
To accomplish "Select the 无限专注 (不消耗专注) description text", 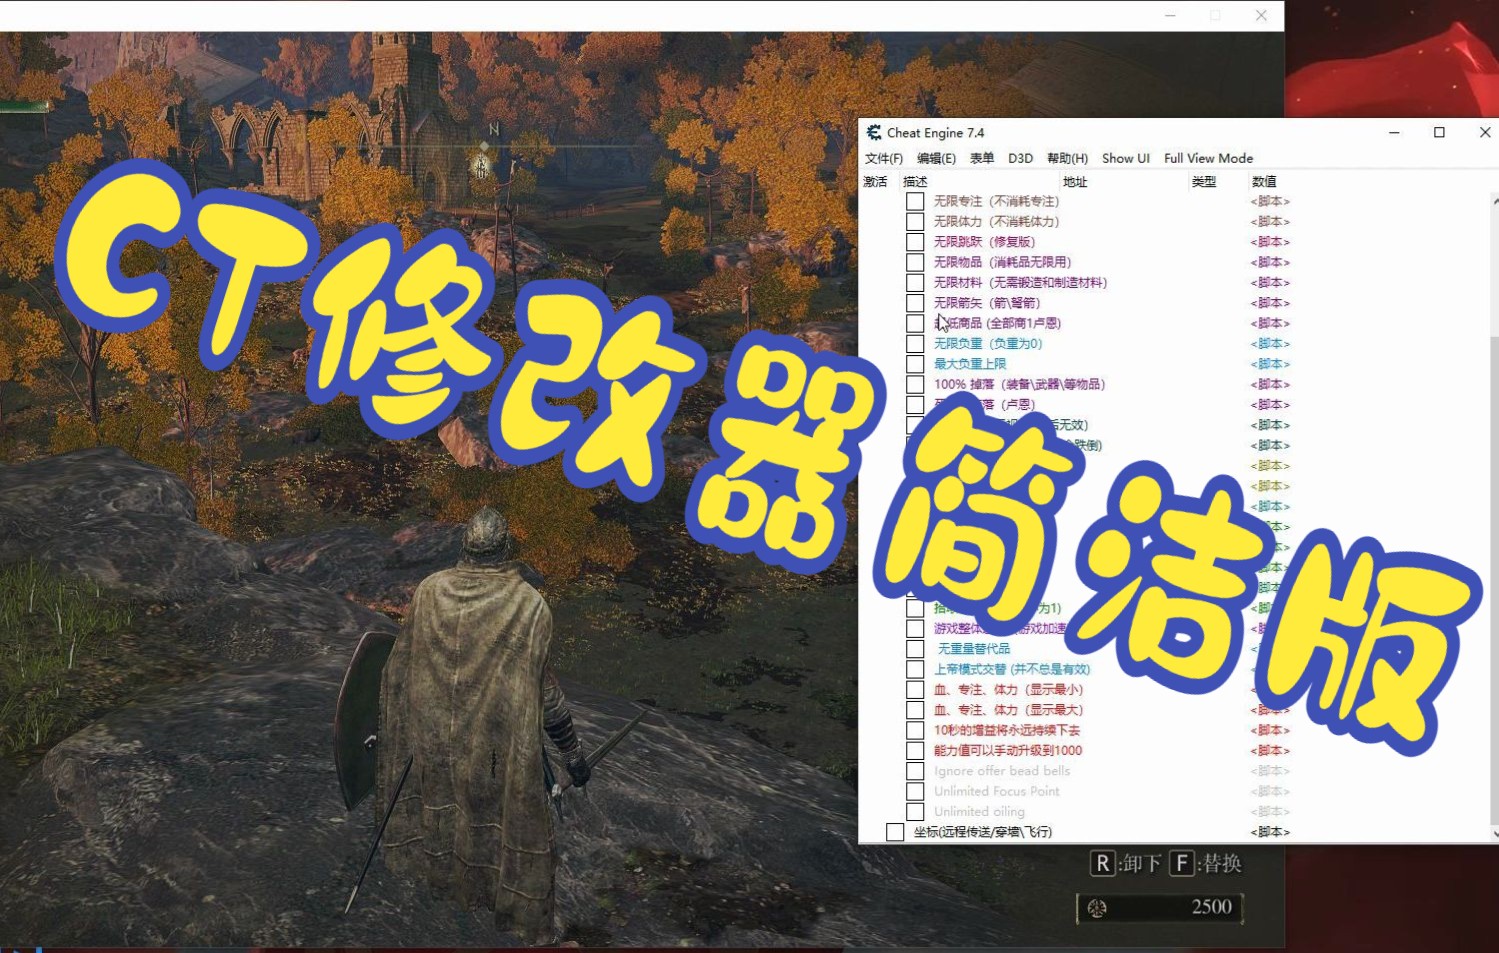I will pos(996,201).
